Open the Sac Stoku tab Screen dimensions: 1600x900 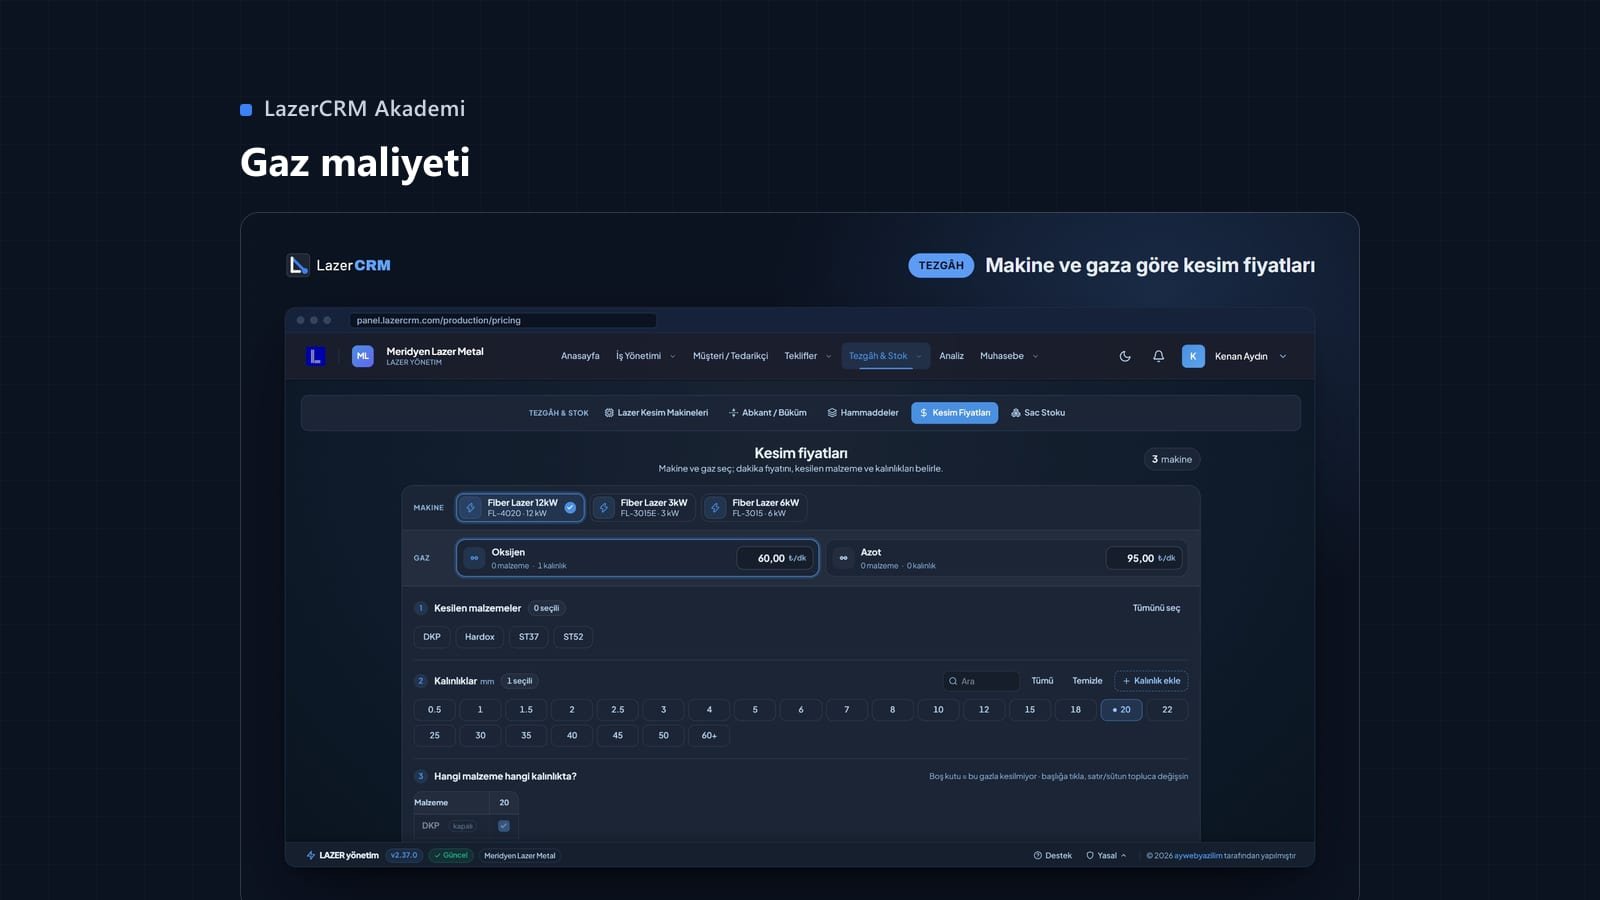coord(1038,413)
